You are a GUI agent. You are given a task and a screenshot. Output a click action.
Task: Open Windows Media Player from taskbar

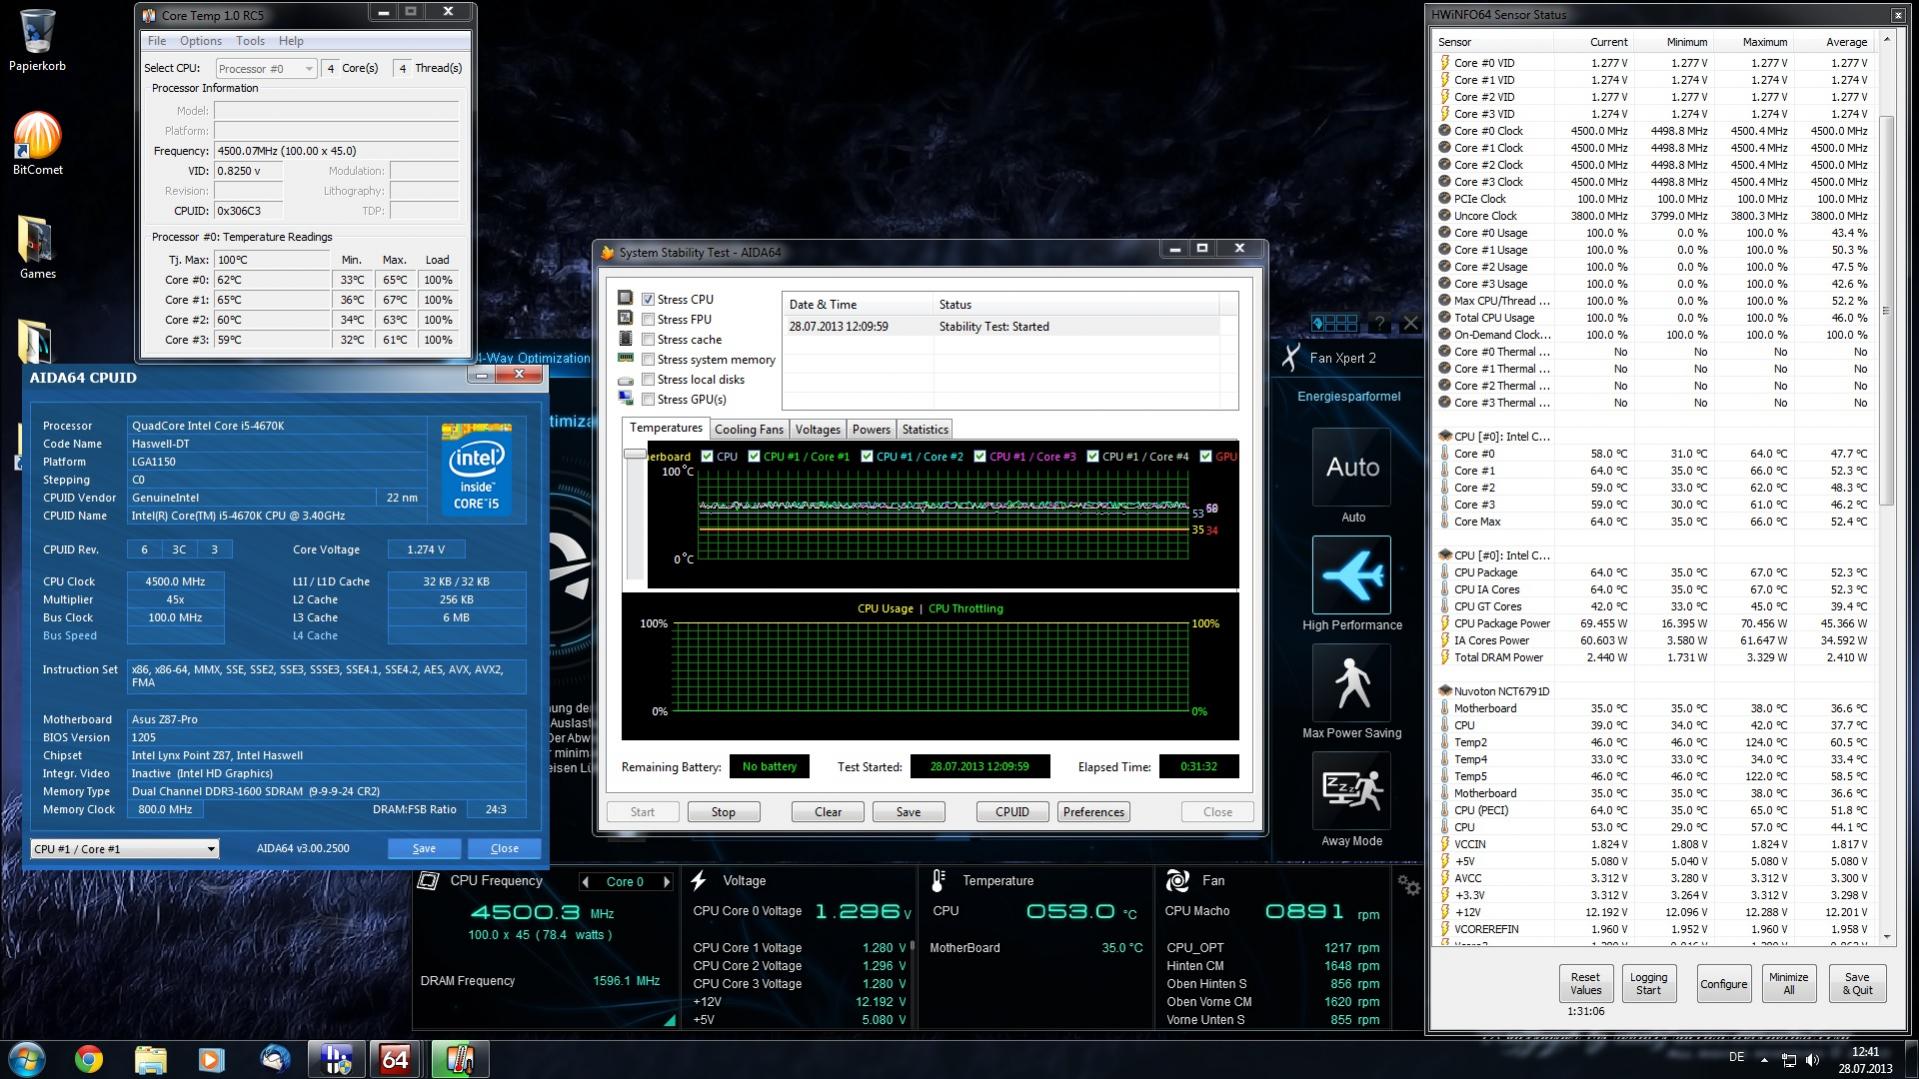click(211, 1058)
